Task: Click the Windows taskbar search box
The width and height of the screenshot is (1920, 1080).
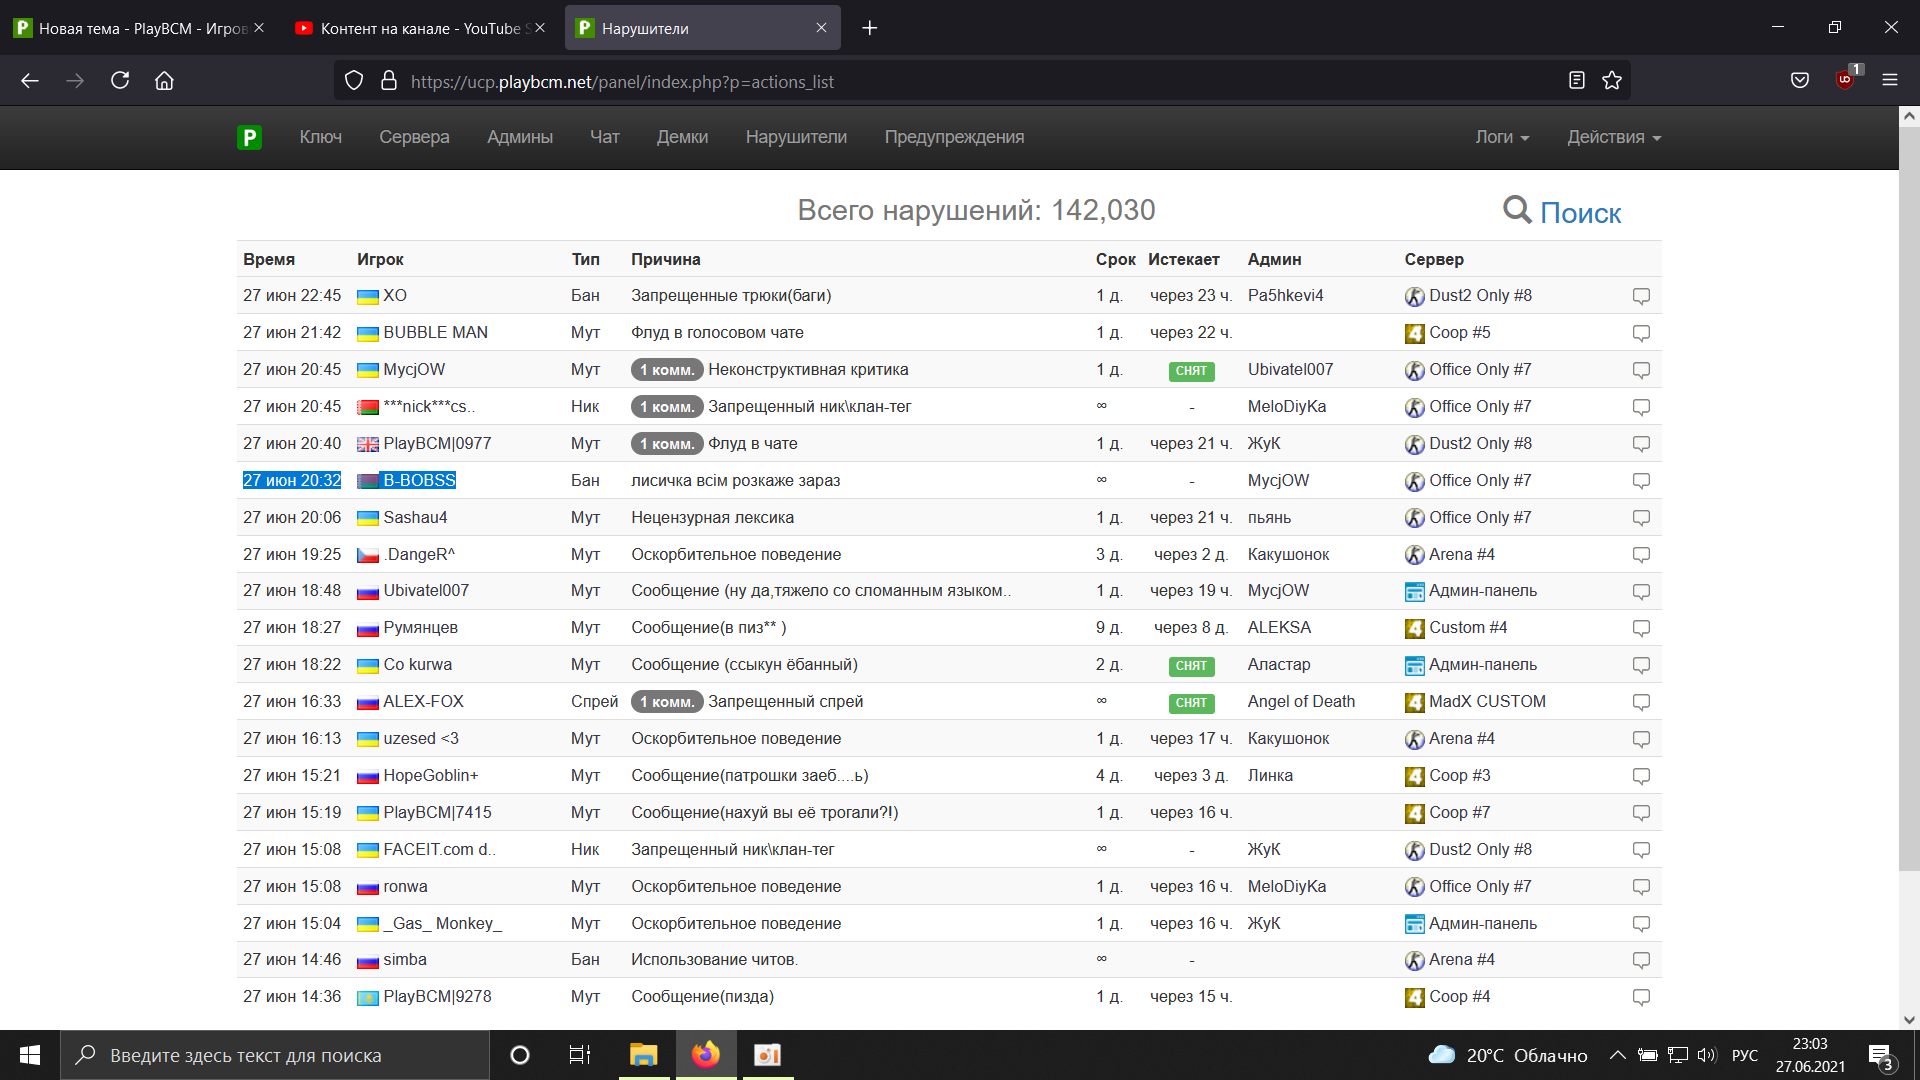Action: 275,1055
